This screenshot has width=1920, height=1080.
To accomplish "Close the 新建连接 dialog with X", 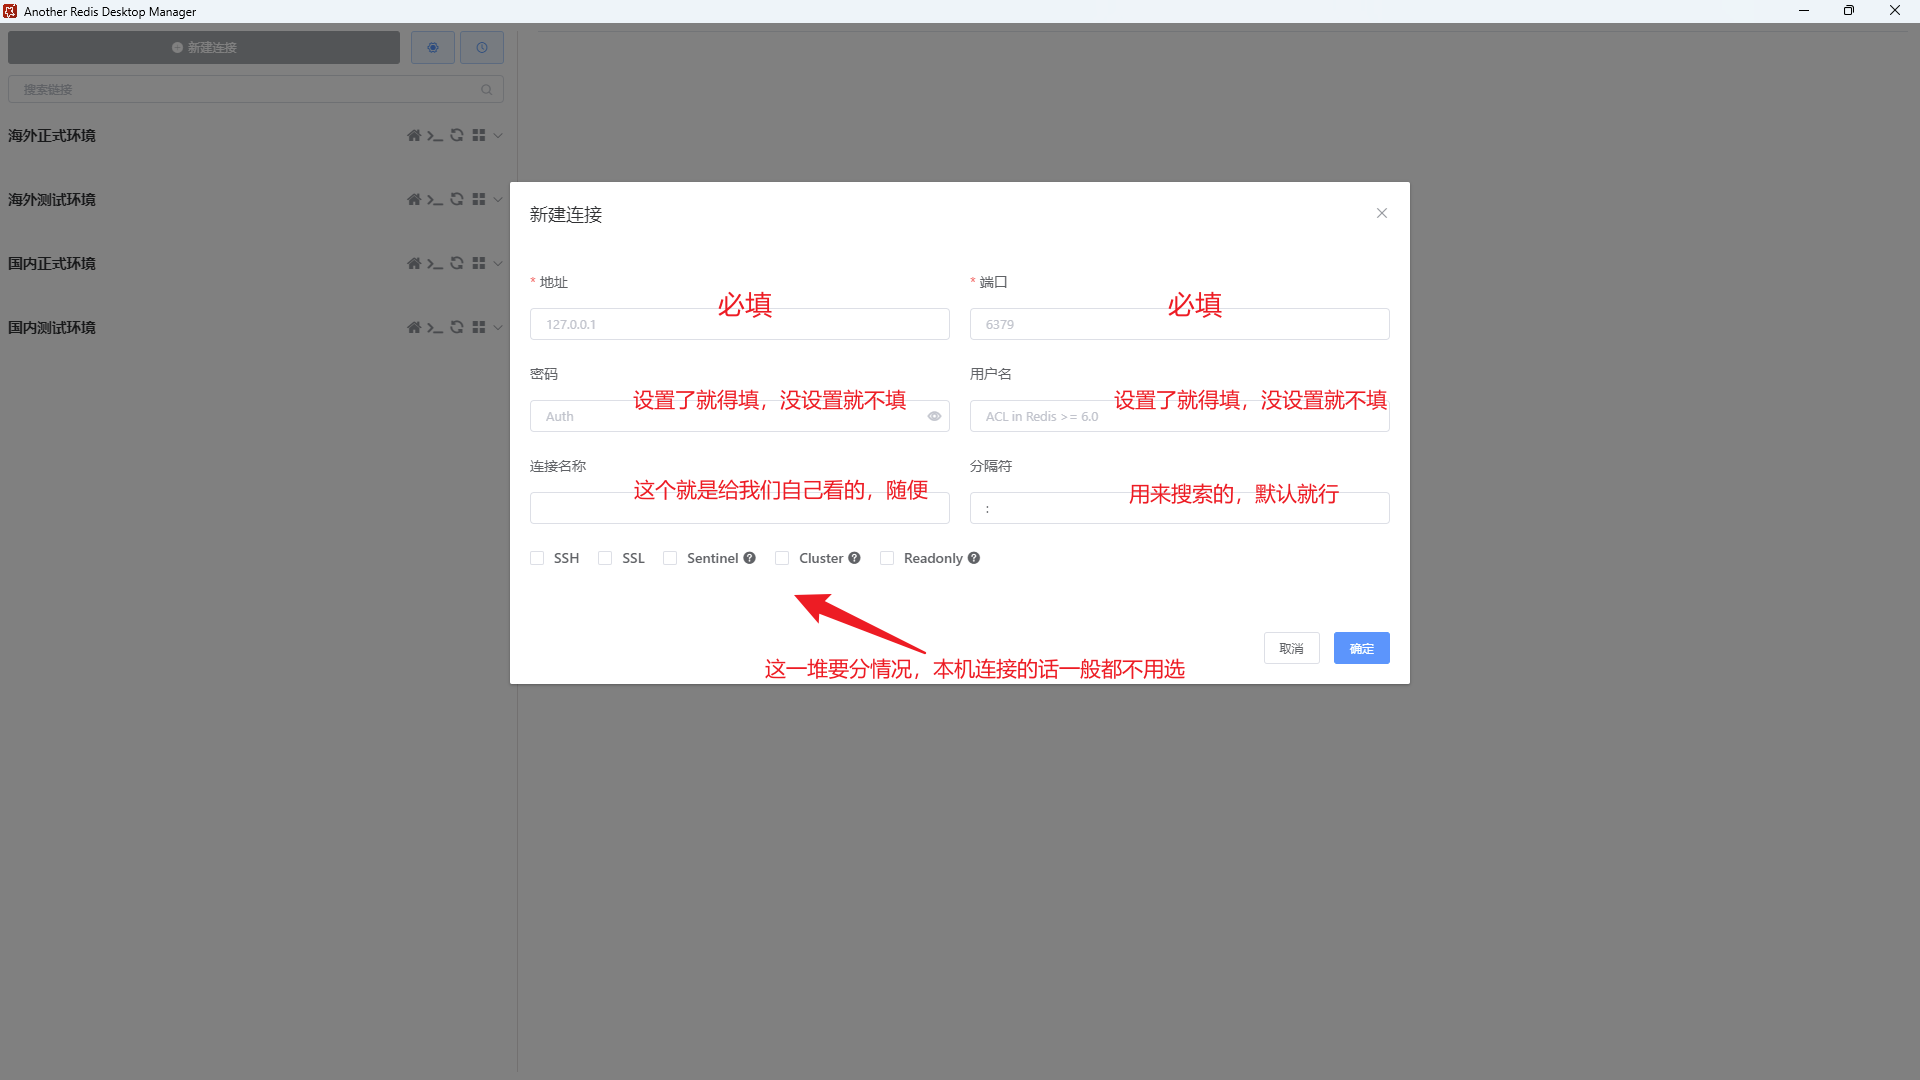I will point(1382,213).
